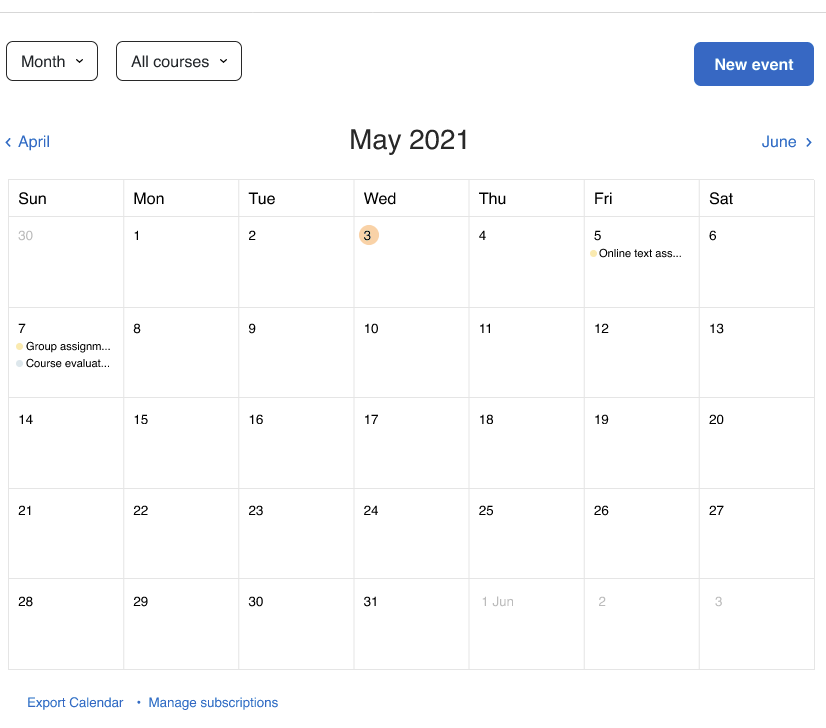Select day 20 in the calendar
The width and height of the screenshot is (826, 728).
click(716, 420)
